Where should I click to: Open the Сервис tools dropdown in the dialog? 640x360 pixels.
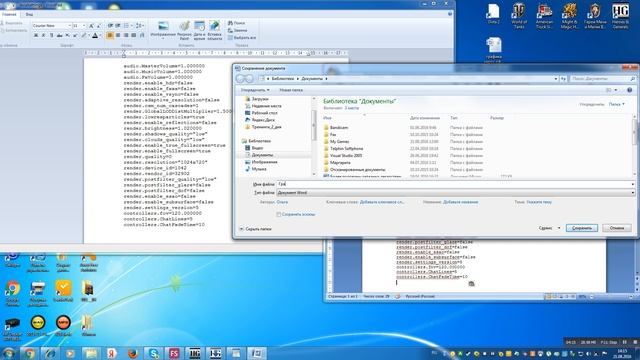point(549,228)
